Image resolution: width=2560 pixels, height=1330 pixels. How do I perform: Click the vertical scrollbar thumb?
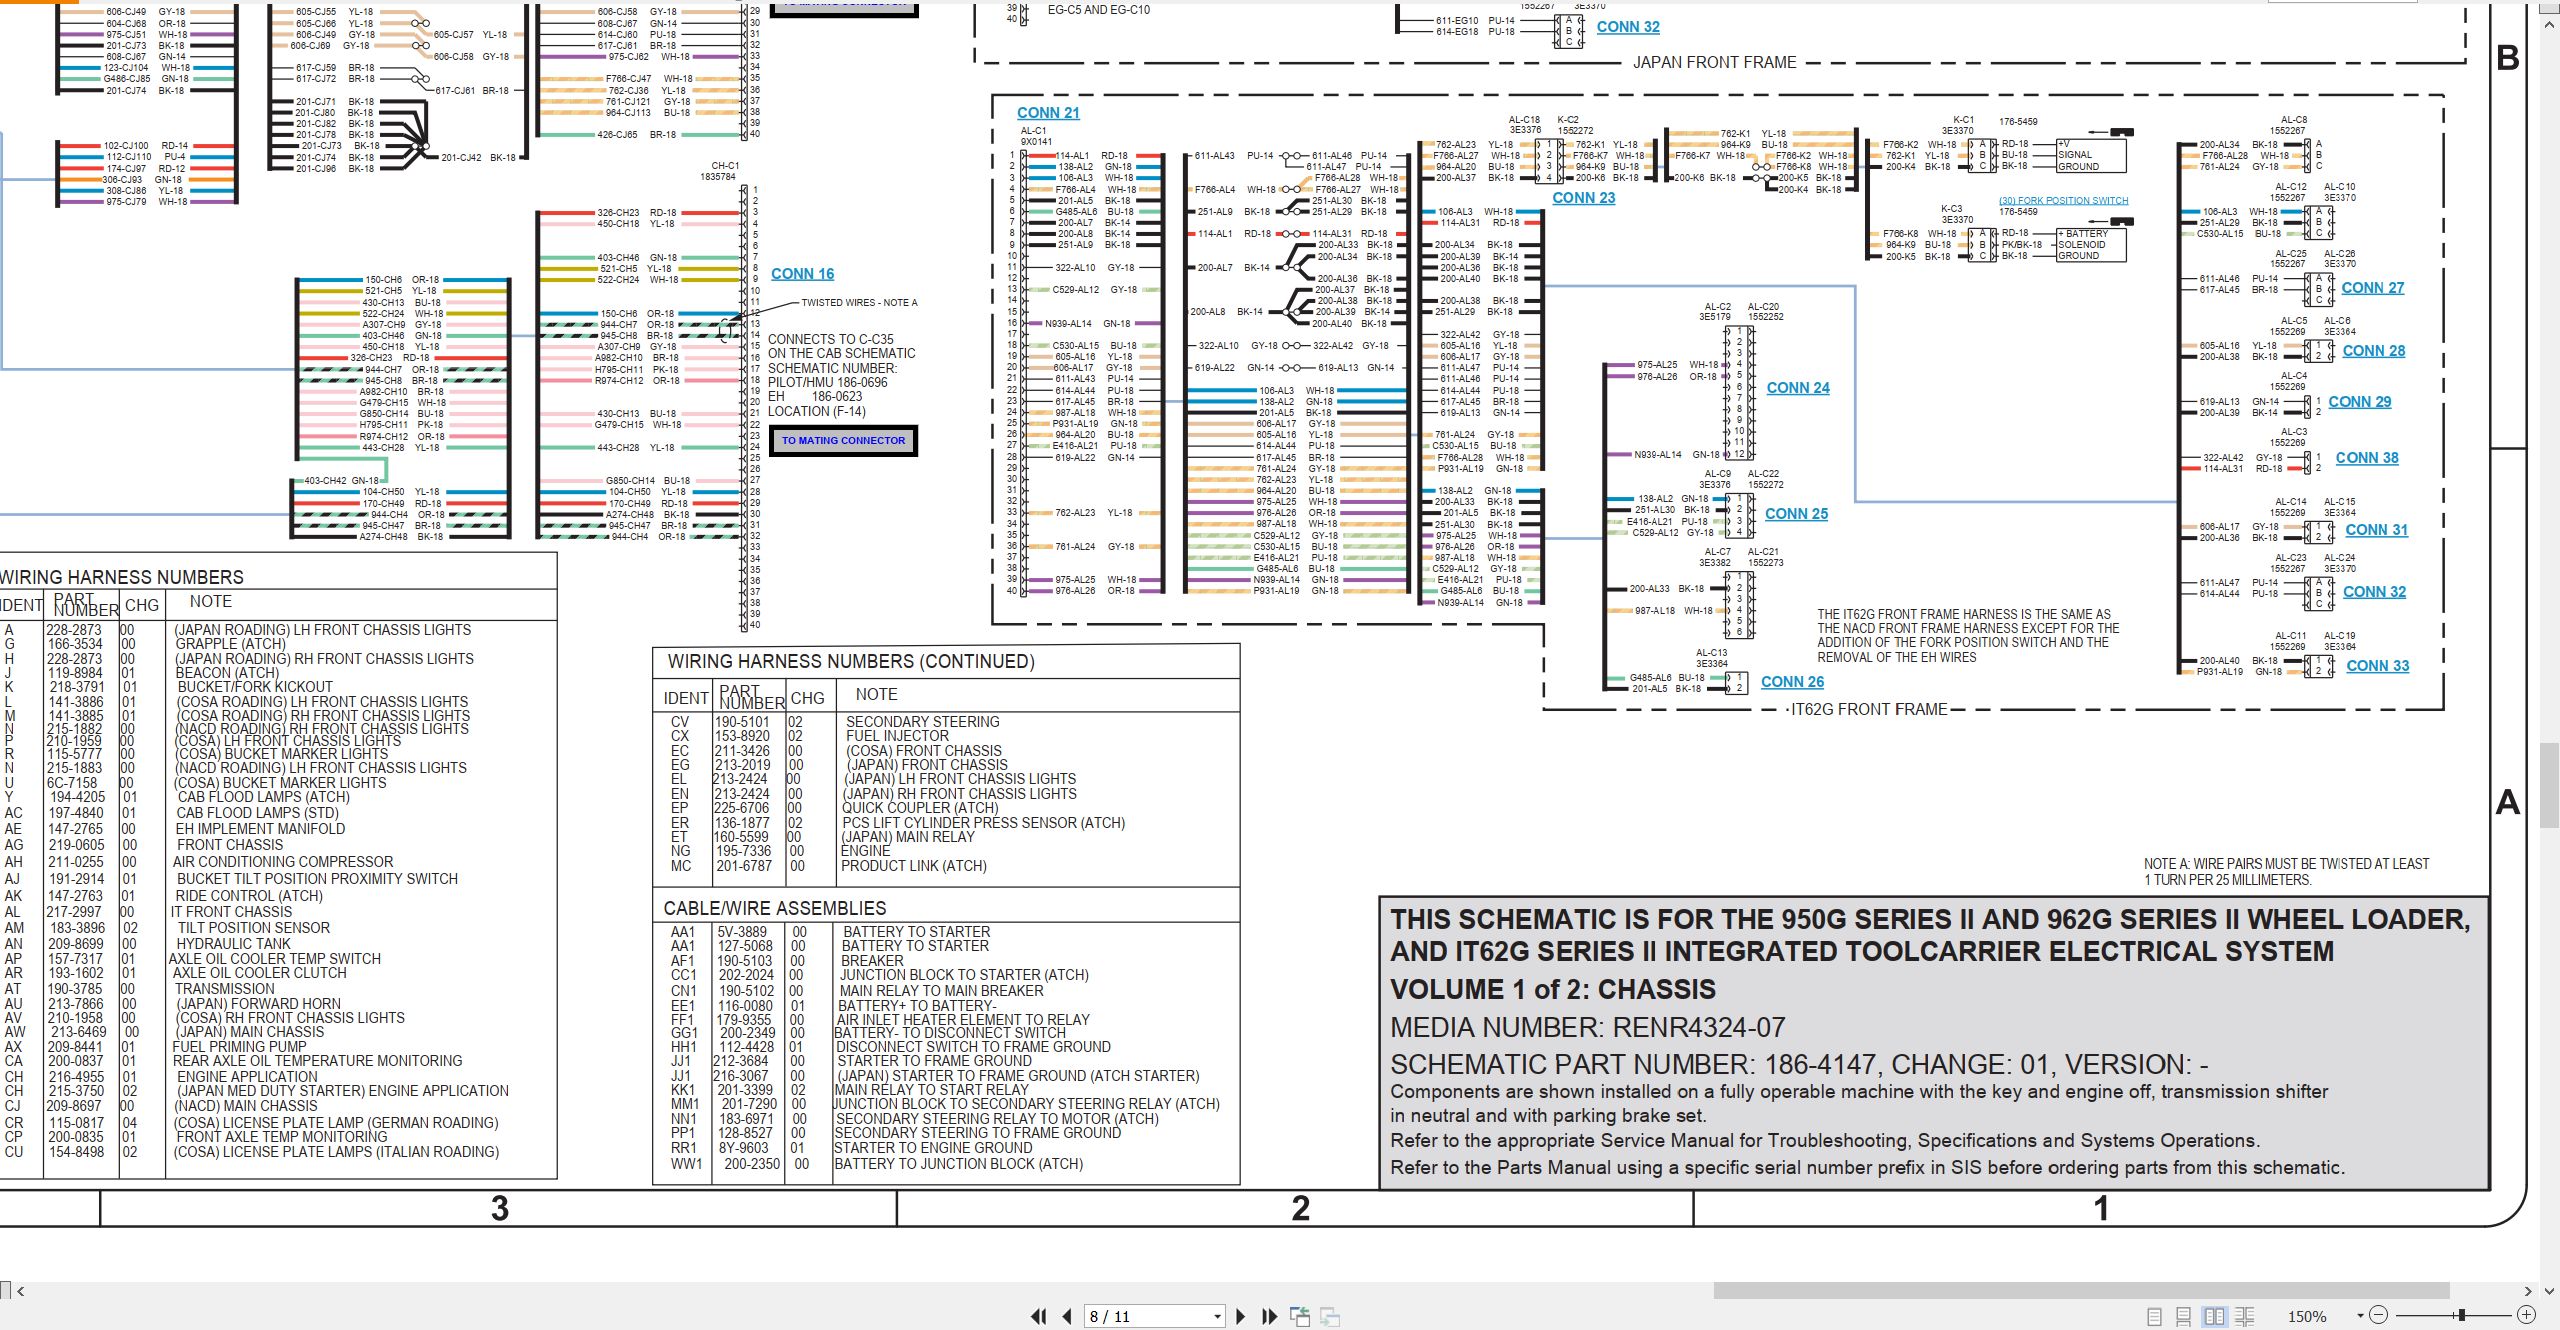coord(2550,785)
